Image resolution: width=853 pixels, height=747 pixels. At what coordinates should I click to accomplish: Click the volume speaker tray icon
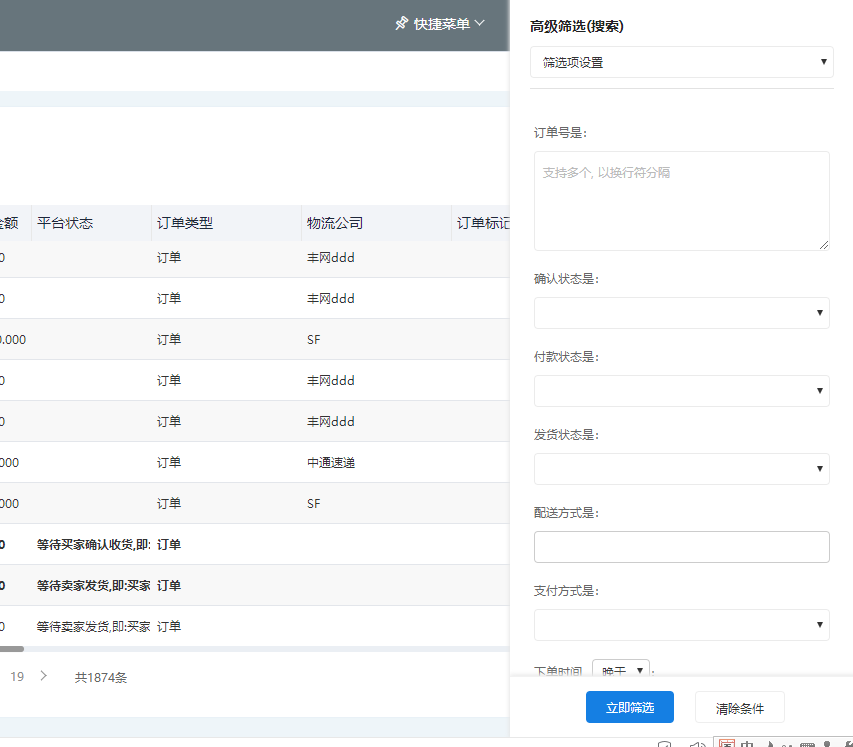point(697,744)
